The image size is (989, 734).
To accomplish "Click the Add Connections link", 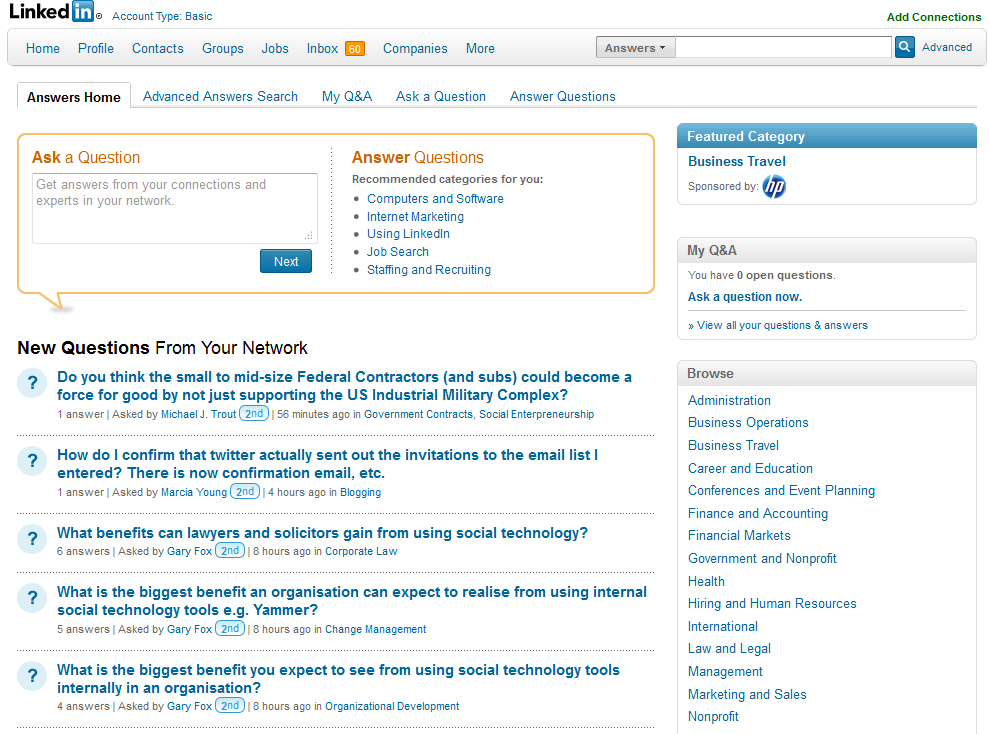I will pyautogui.click(x=933, y=17).
